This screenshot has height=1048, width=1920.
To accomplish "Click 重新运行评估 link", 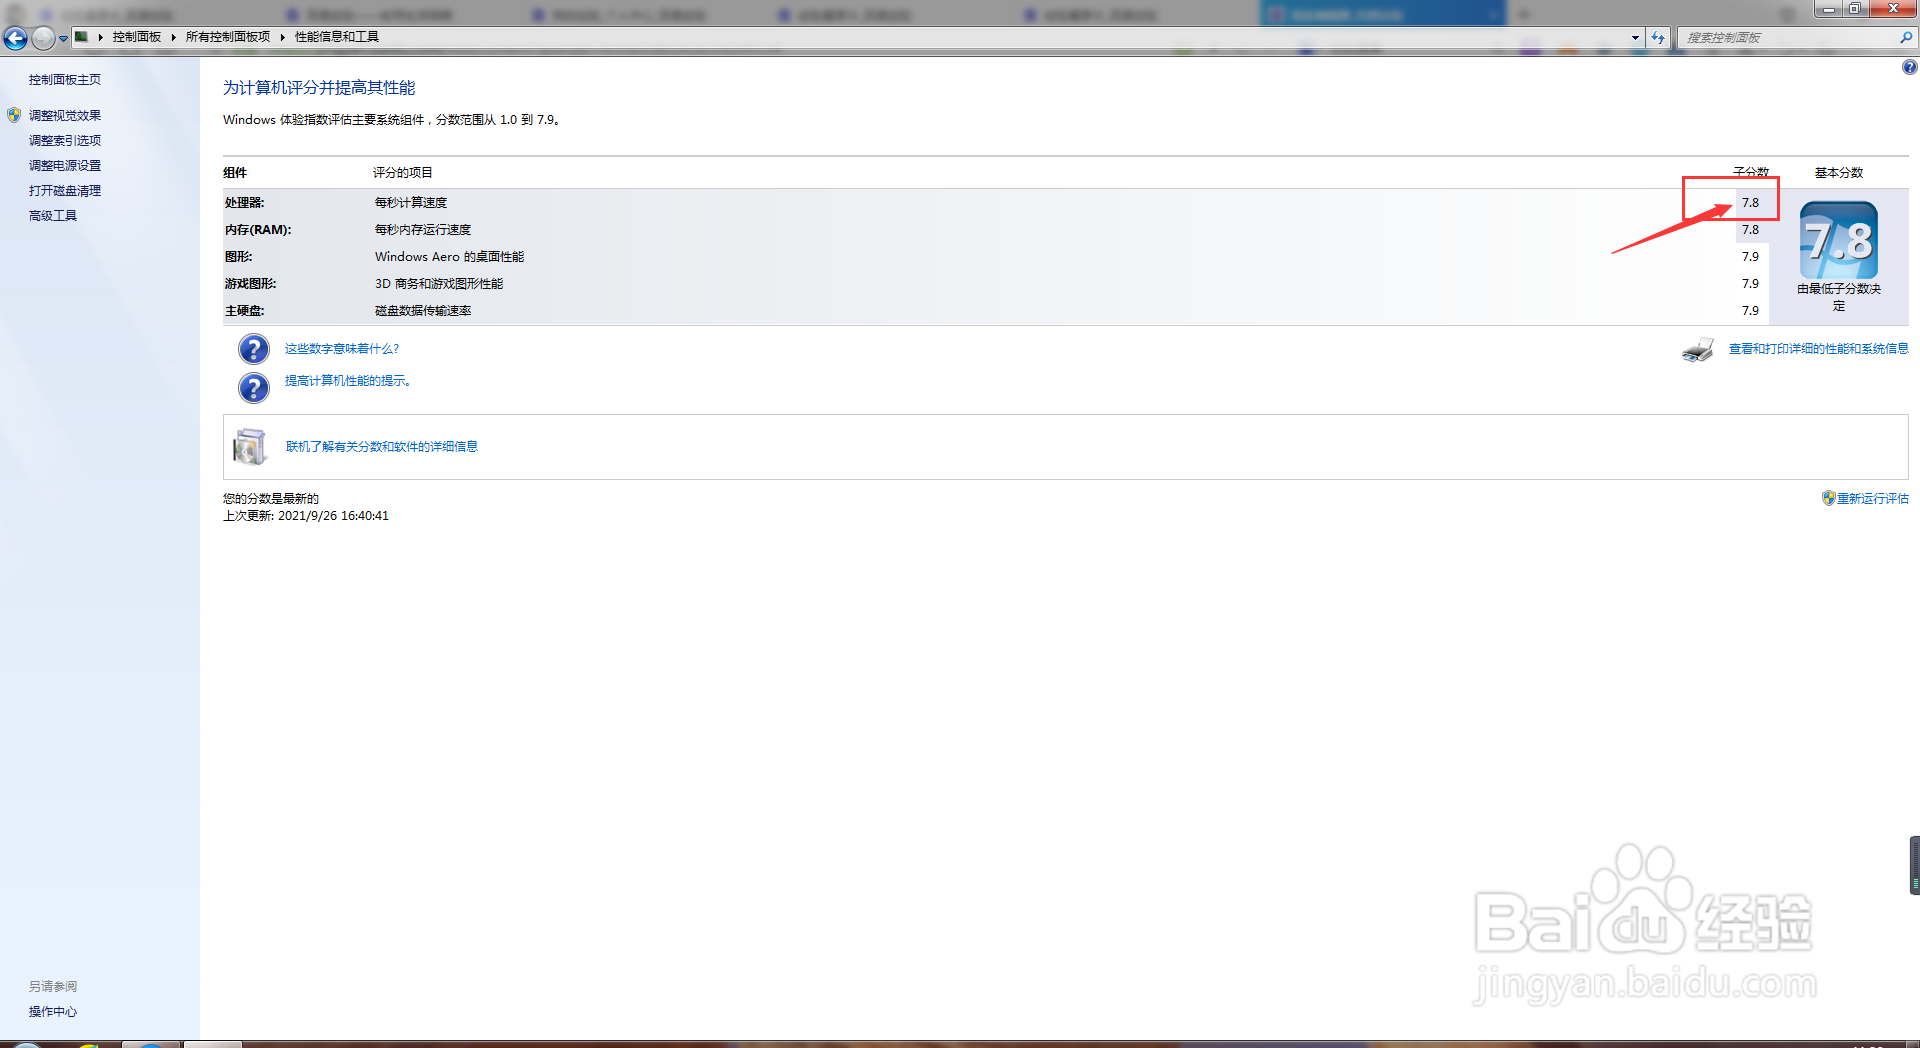I will [x=1873, y=499].
